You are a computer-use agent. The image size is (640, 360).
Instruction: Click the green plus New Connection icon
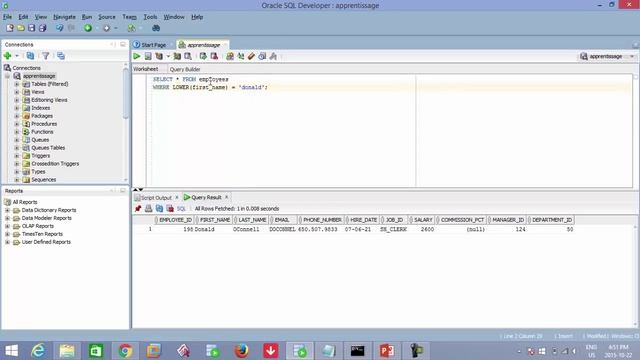click(7, 56)
